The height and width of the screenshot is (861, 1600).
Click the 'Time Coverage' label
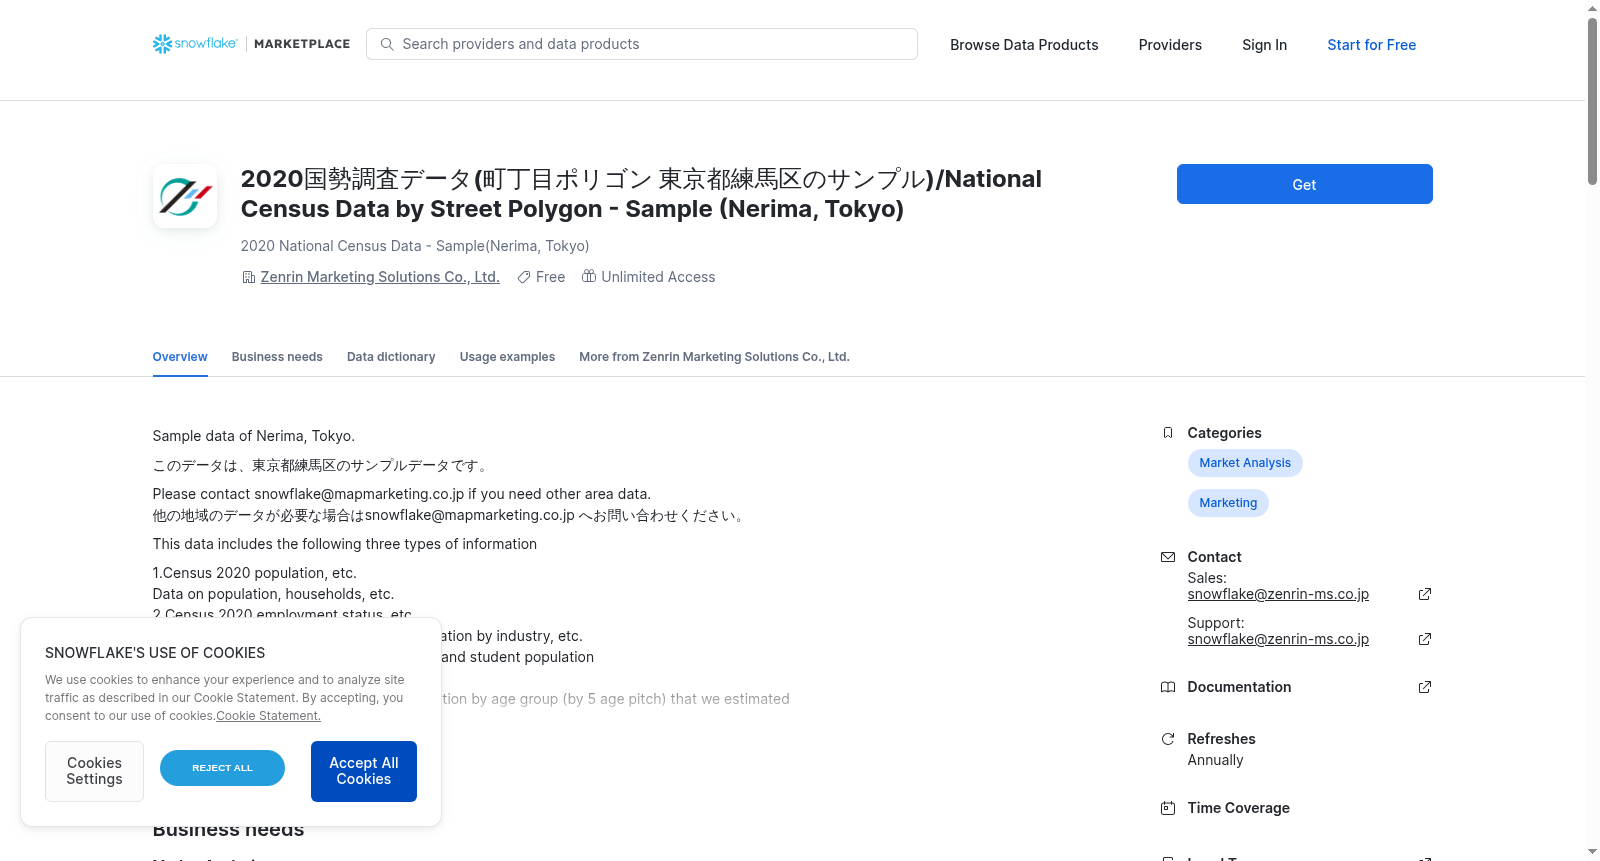(x=1238, y=808)
